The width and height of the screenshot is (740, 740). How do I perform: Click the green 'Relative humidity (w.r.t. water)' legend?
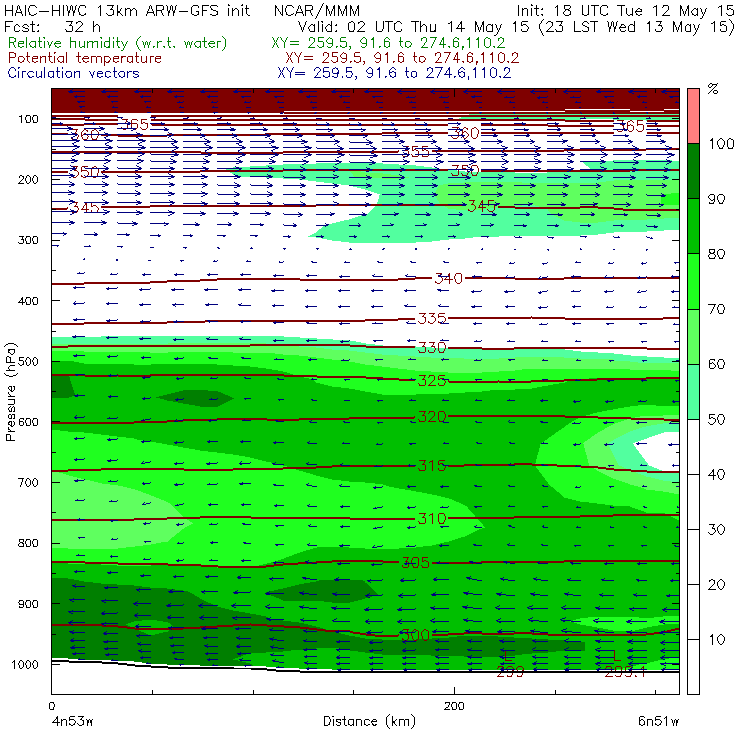pyautogui.click(x=118, y=43)
